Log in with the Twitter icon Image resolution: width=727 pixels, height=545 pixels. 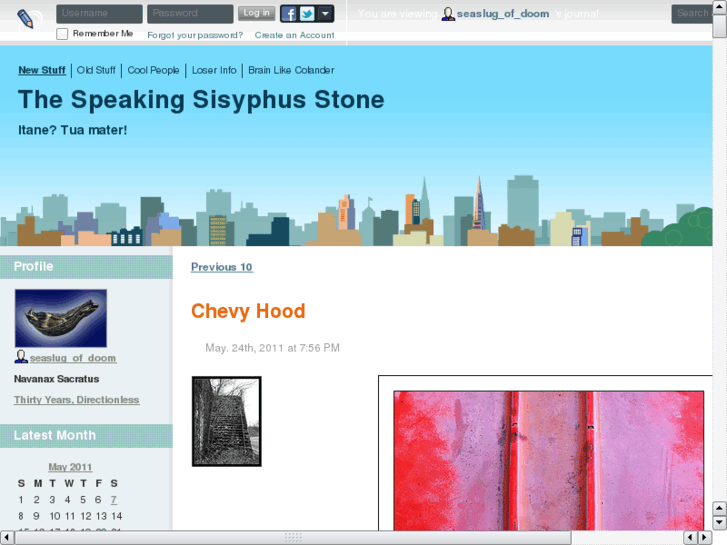click(x=307, y=14)
